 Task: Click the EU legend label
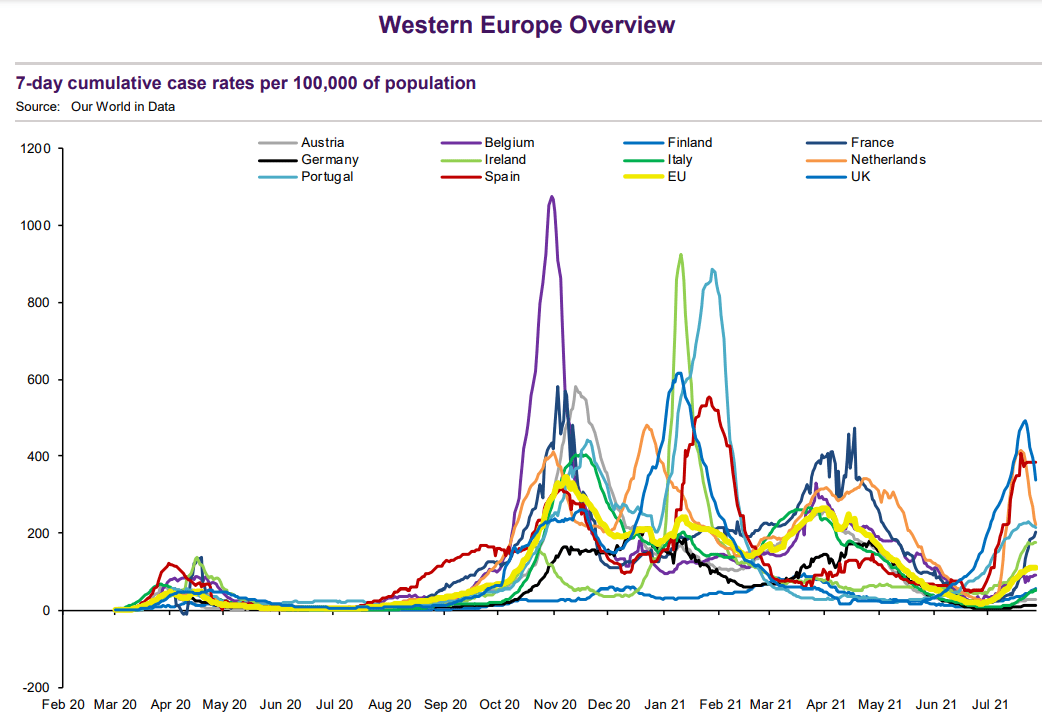point(677,177)
